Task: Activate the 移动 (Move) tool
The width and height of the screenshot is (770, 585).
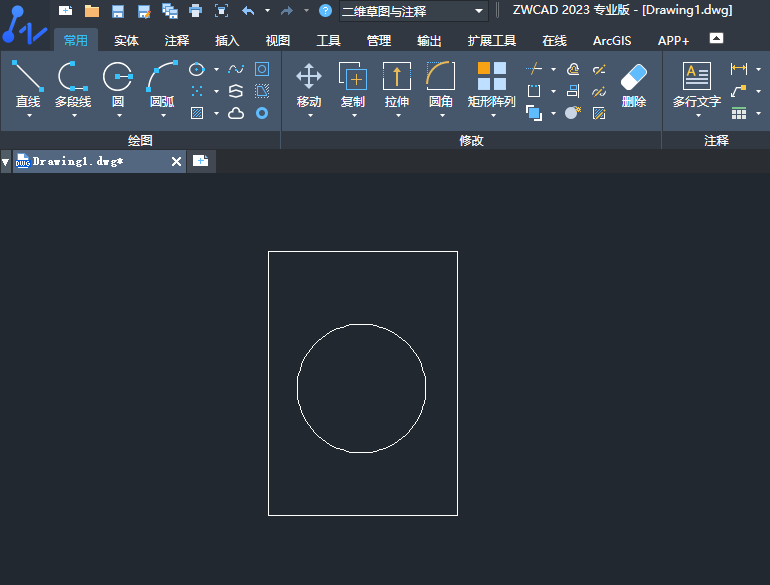Action: (309, 84)
